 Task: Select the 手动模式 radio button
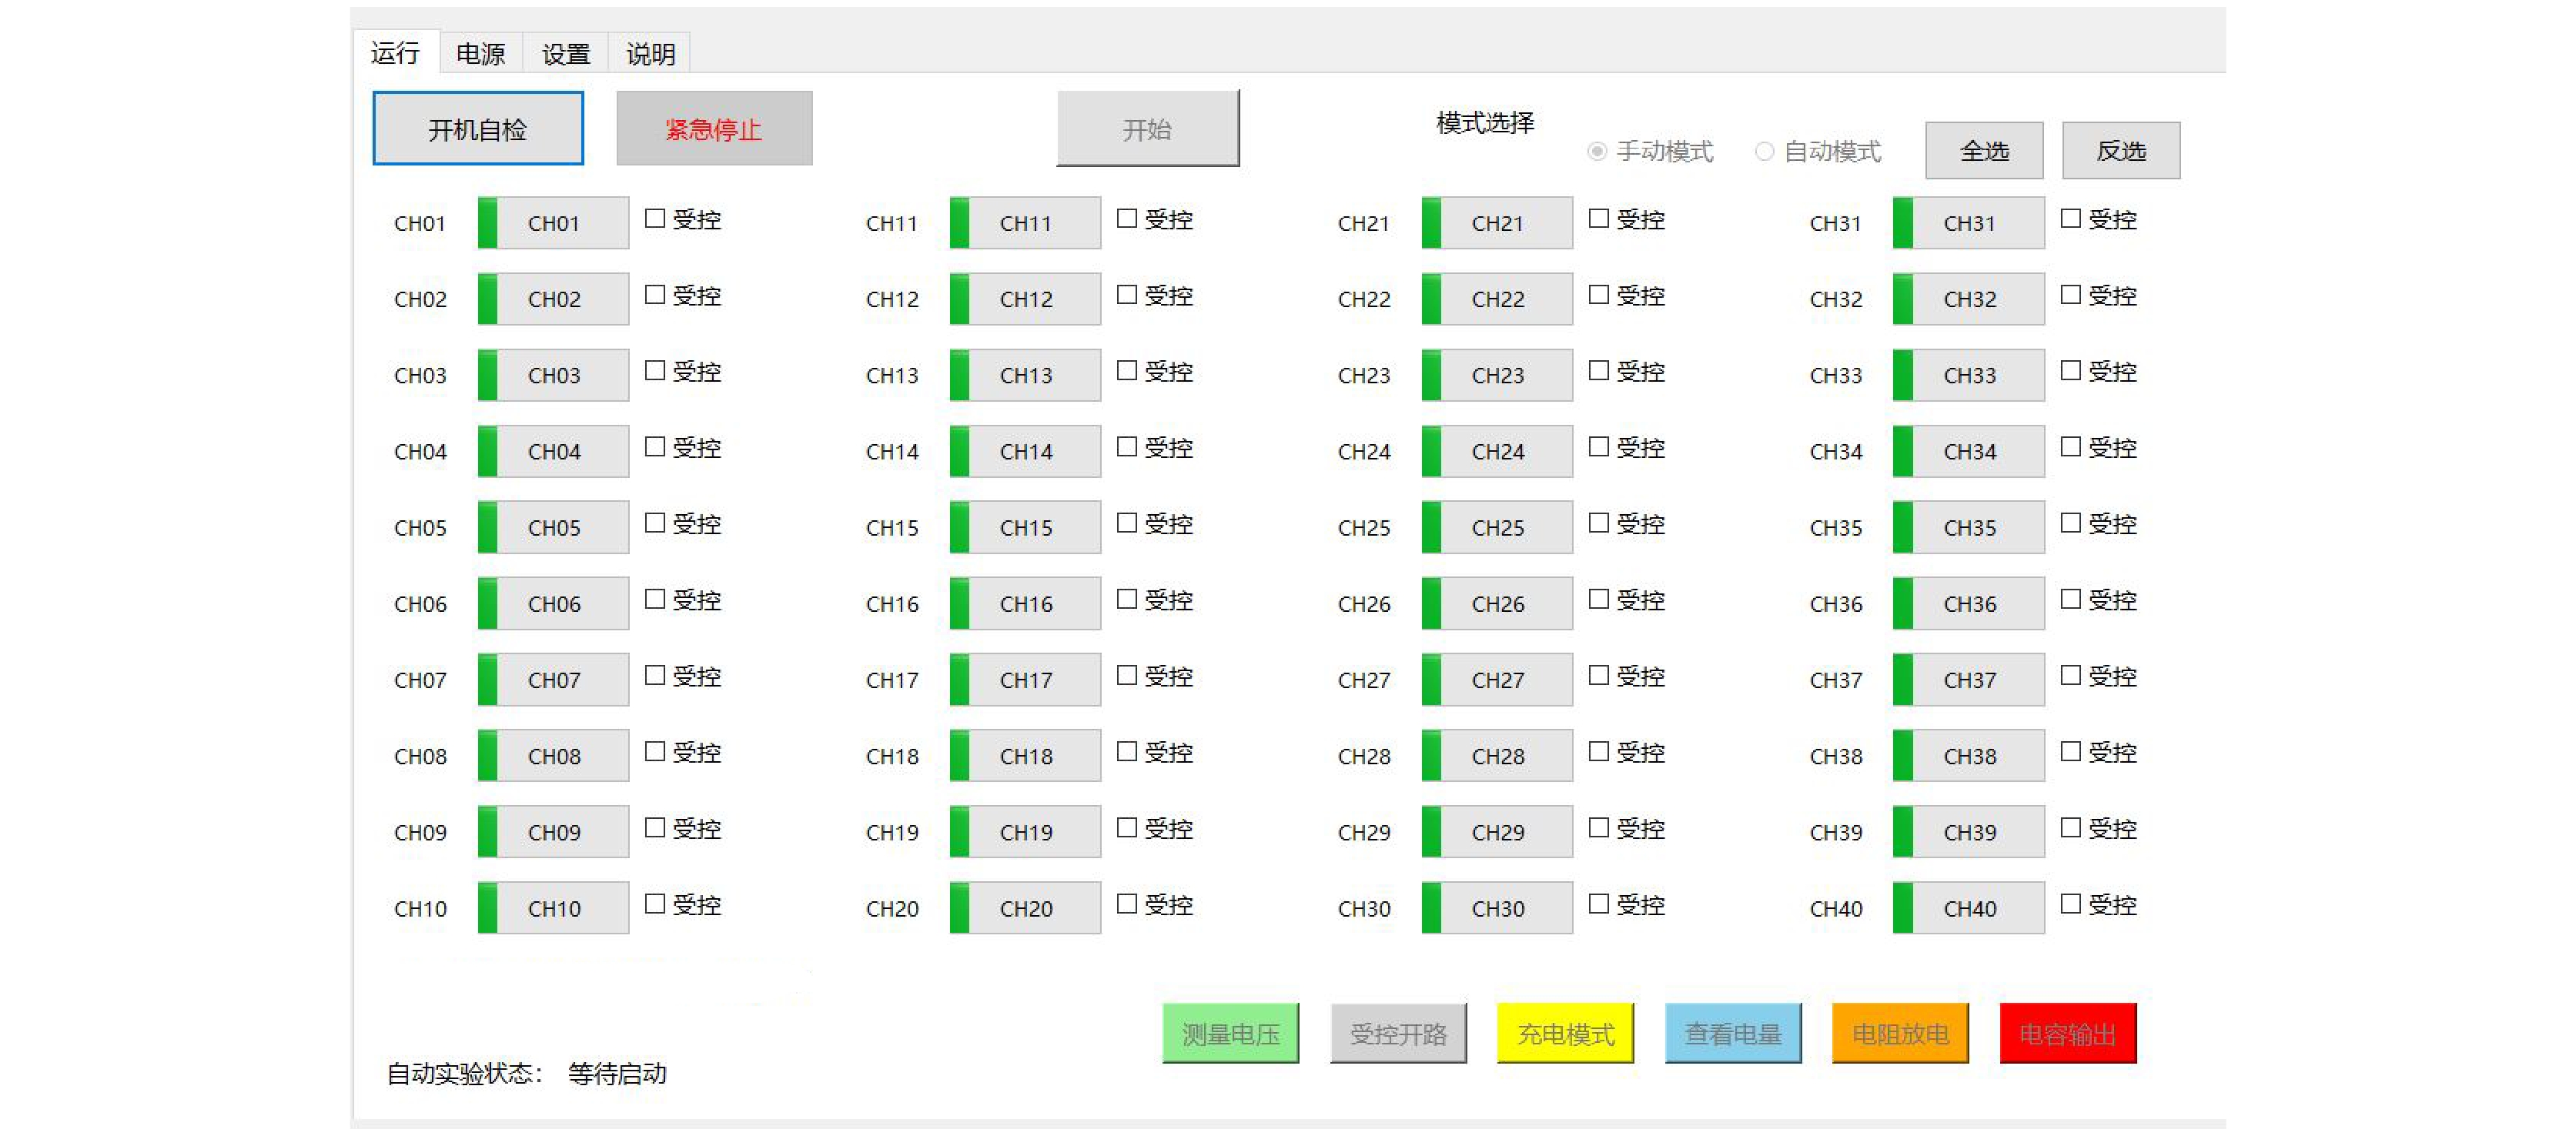[1597, 151]
